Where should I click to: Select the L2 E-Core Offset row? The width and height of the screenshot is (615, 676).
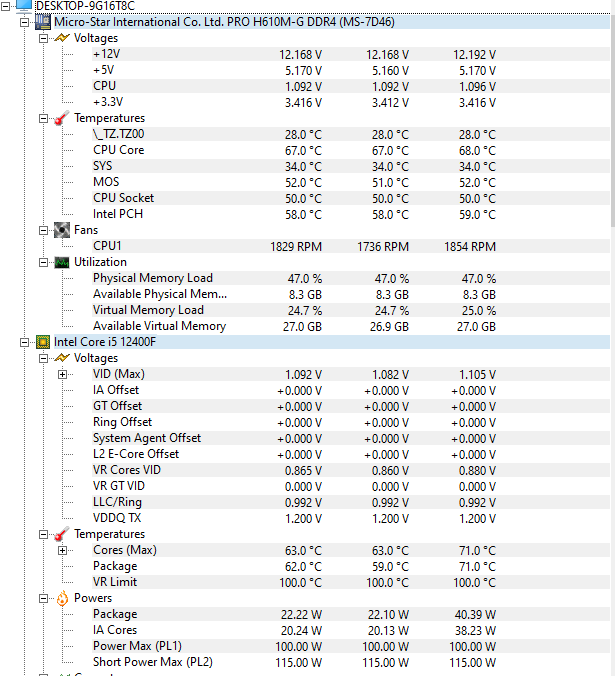click(350, 454)
